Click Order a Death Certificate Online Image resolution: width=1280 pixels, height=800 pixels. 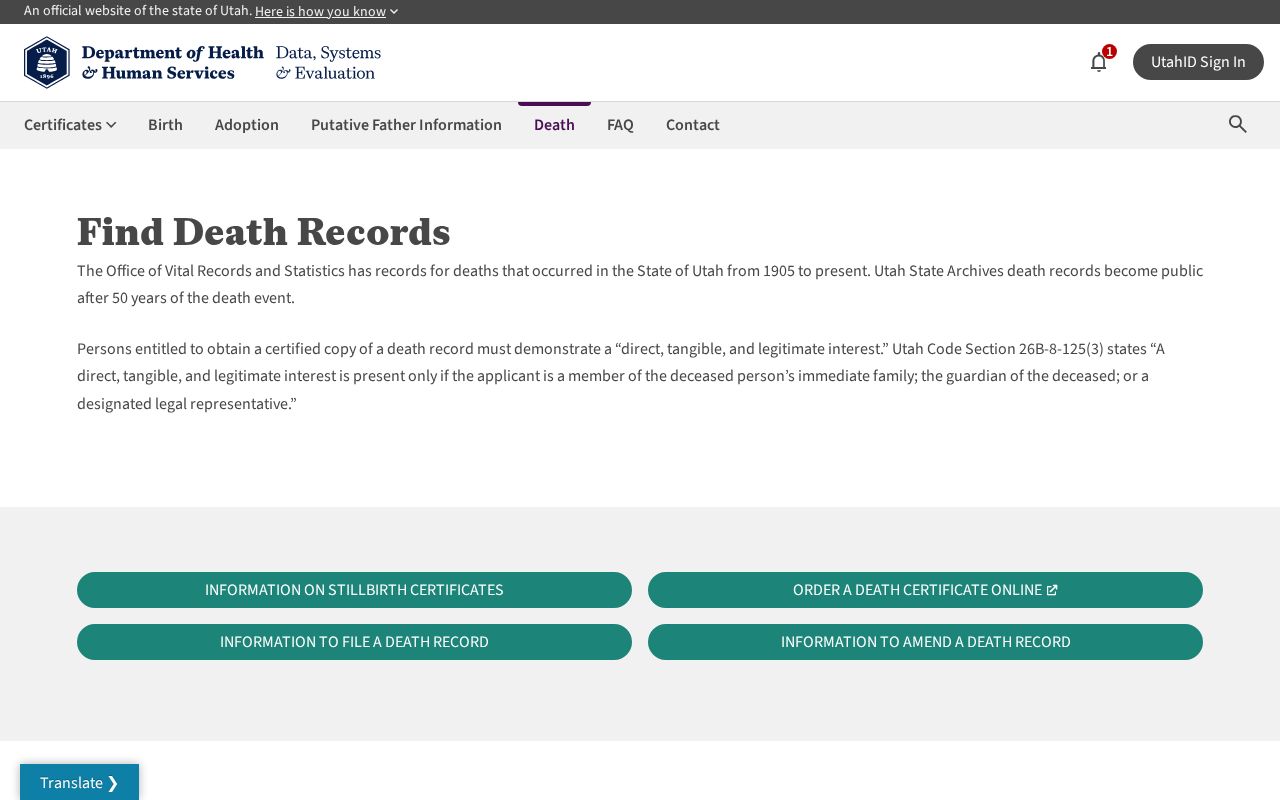tap(925, 590)
